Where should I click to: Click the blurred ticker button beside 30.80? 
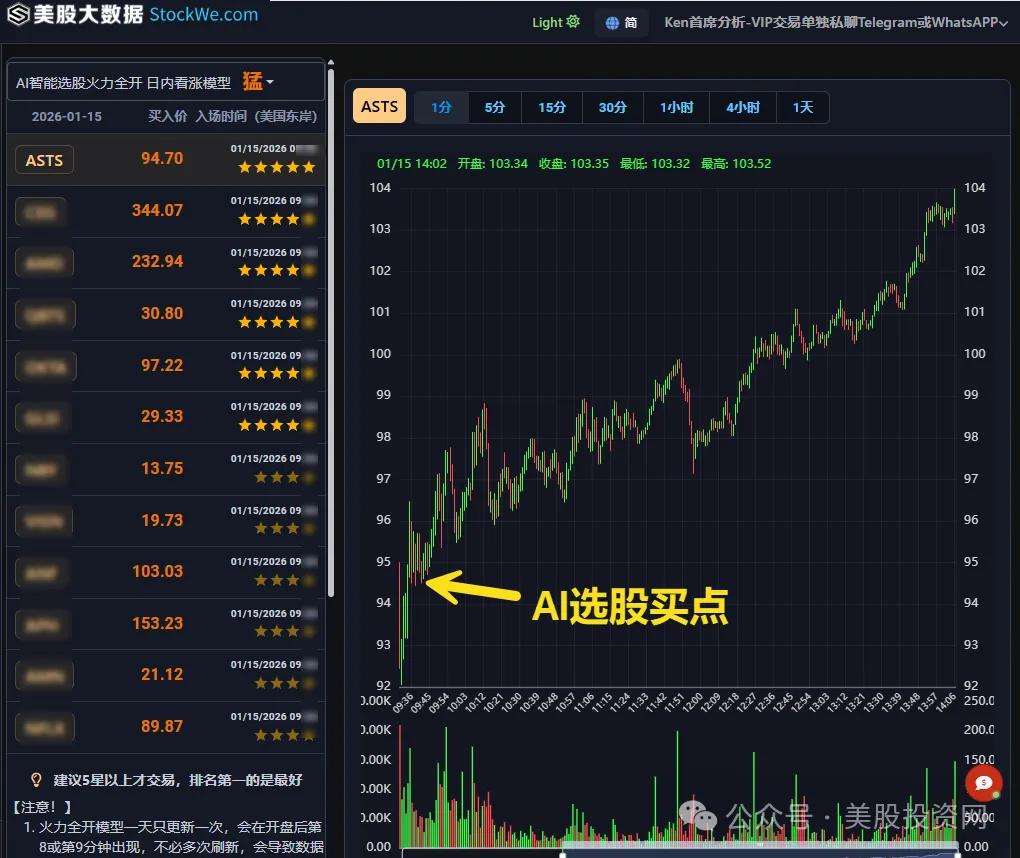click(45, 315)
